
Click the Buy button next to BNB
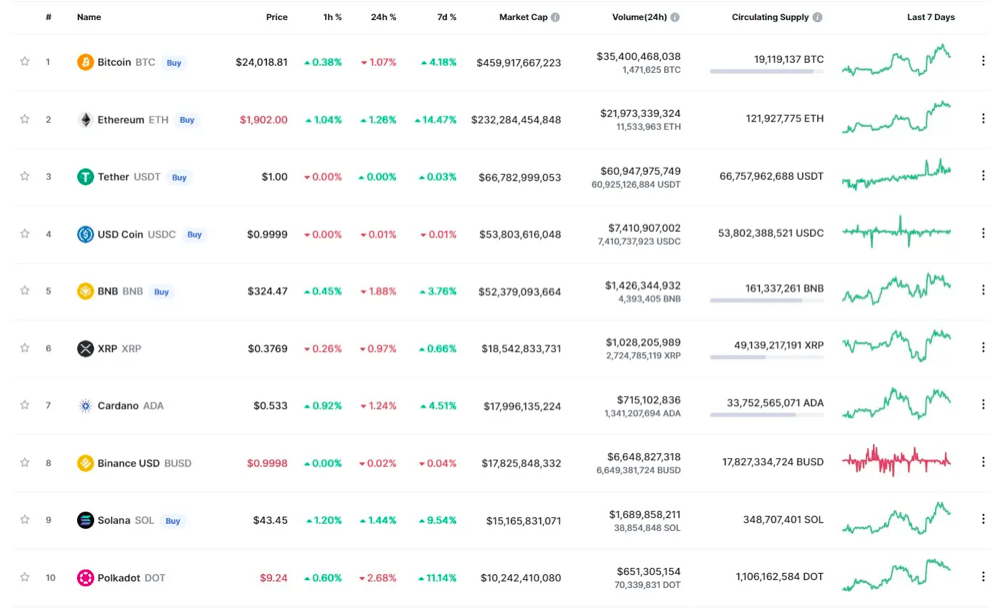click(x=161, y=292)
